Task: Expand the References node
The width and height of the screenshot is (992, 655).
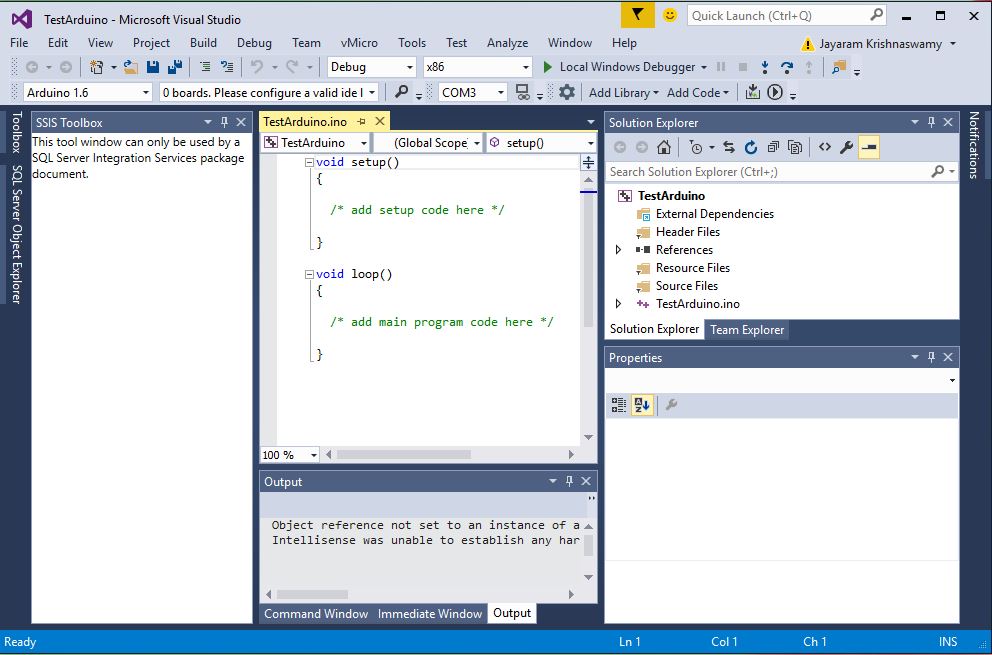Action: pos(619,249)
